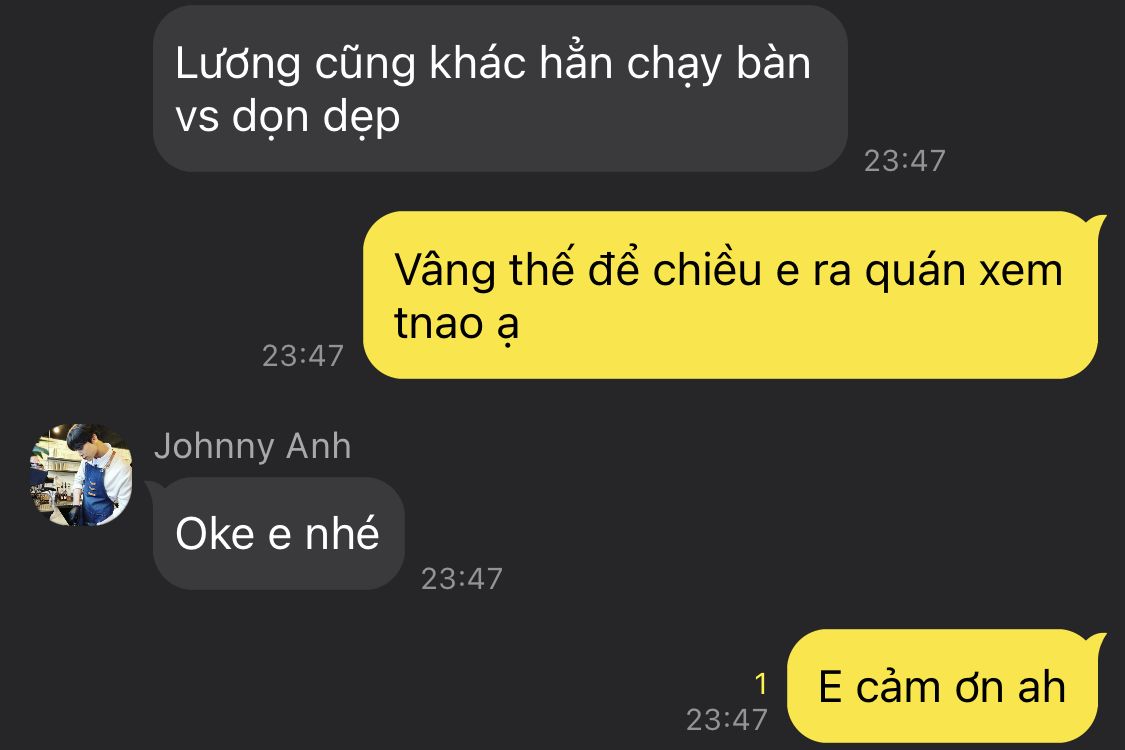The width and height of the screenshot is (1125, 750).
Task: Click the text "tnao ạ" in the yellow bubble
Action: coord(456,325)
